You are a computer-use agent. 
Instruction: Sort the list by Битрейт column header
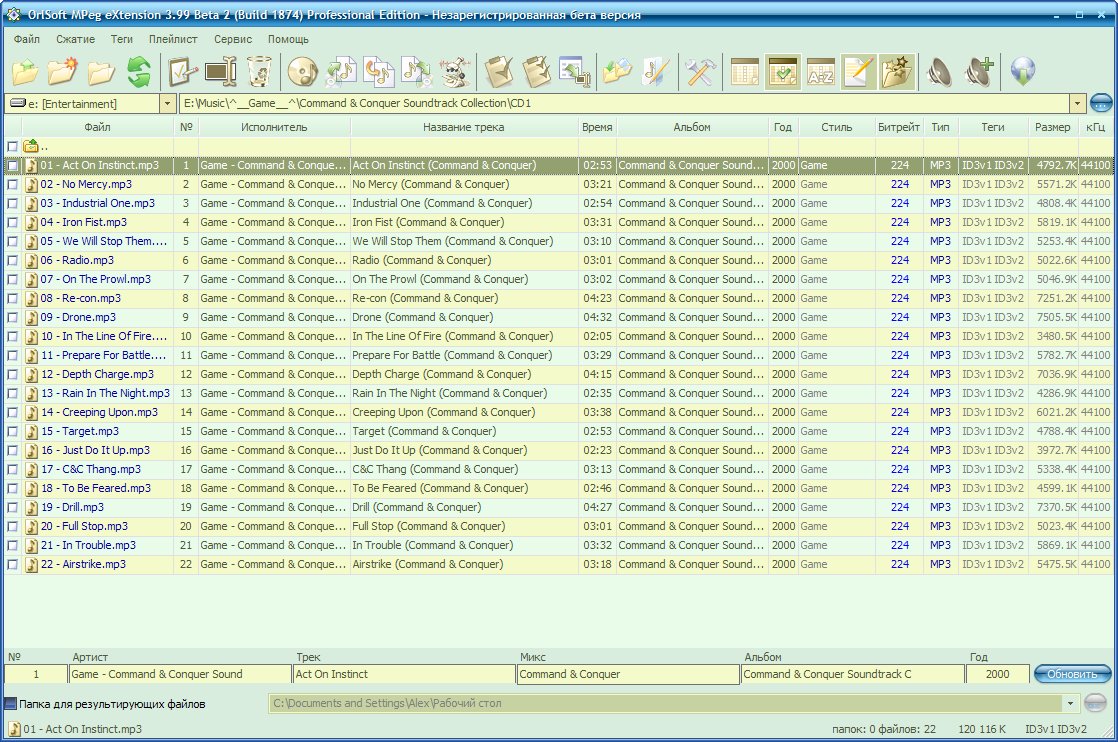[x=899, y=127]
